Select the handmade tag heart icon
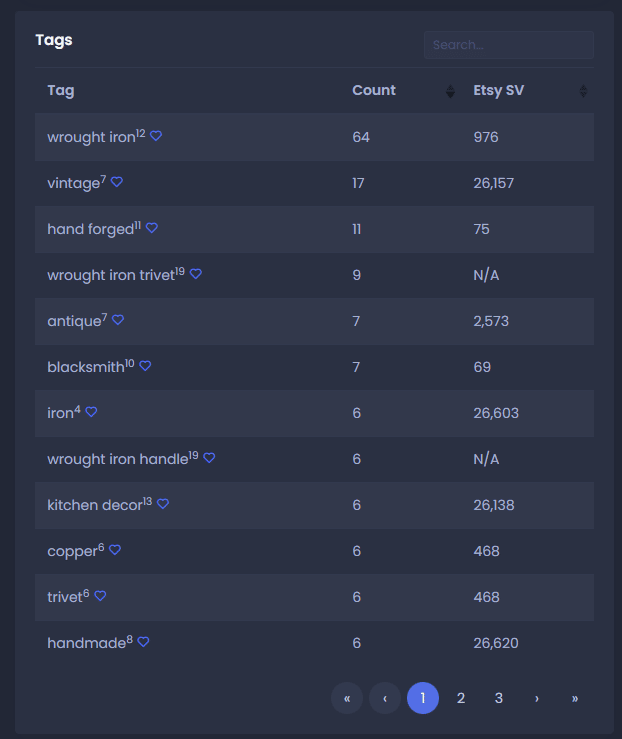 (x=144, y=642)
